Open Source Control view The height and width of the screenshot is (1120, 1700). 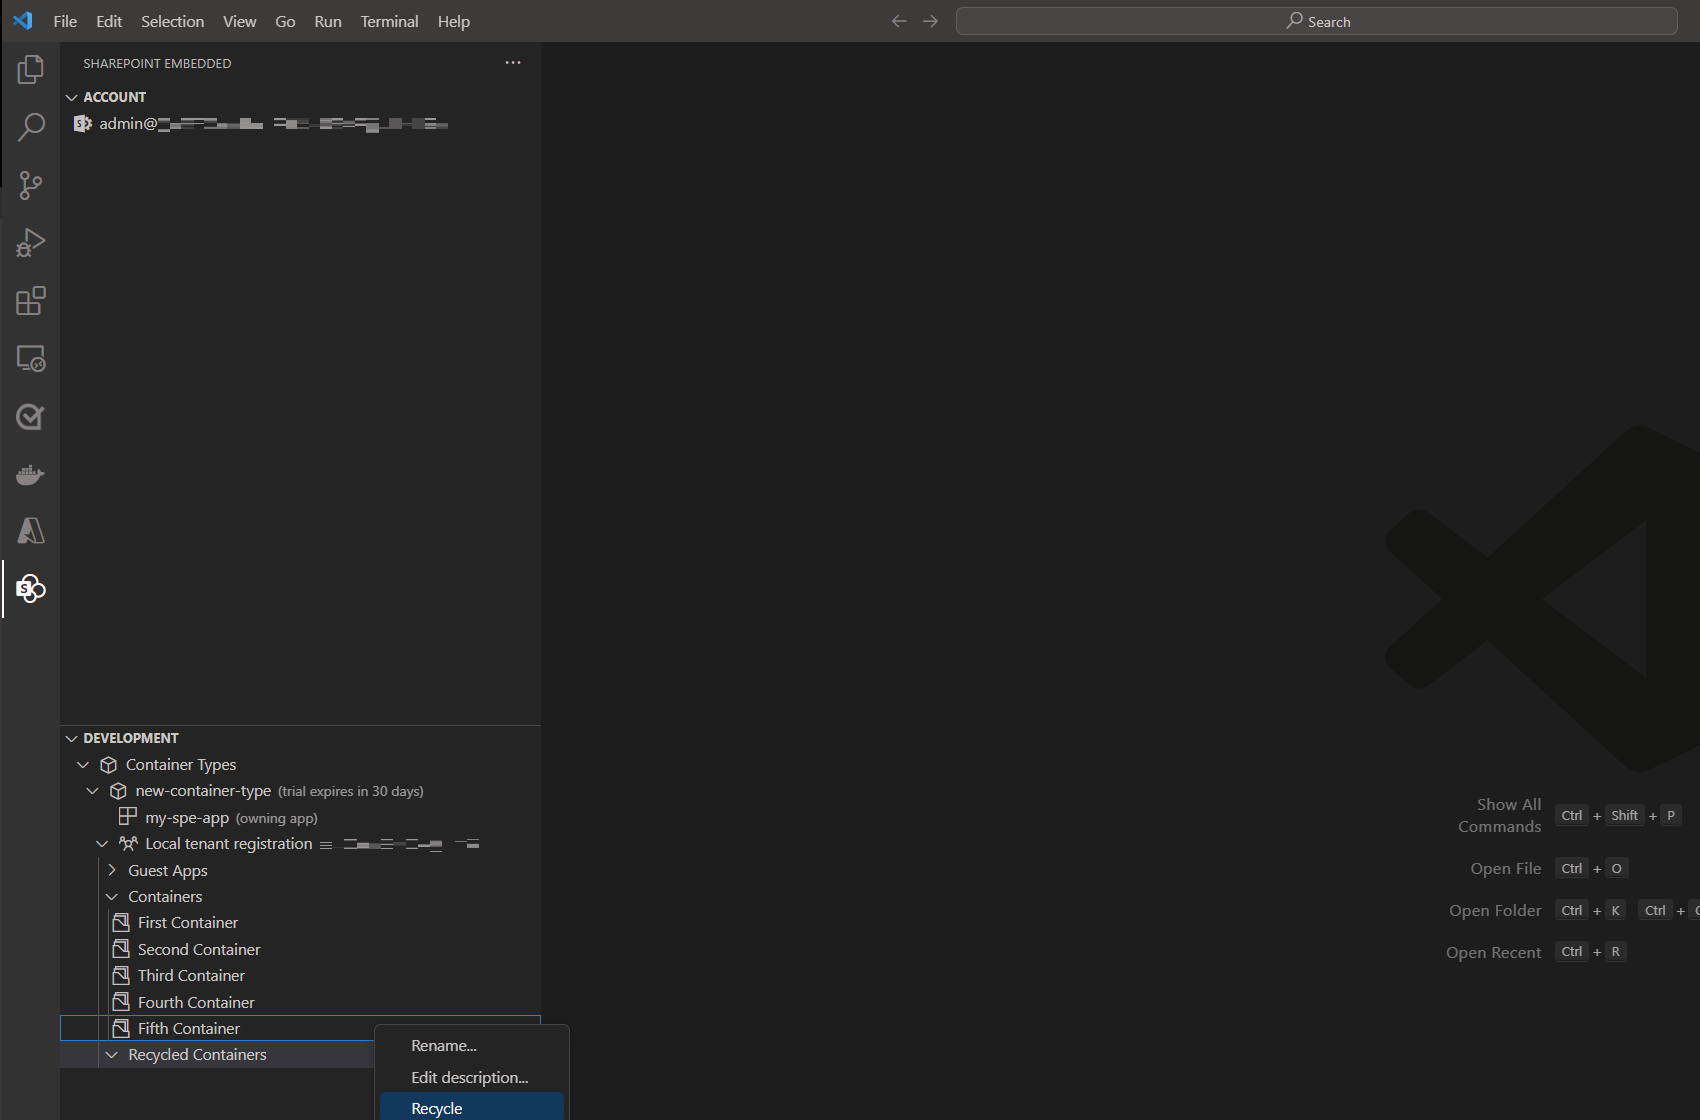click(31, 185)
